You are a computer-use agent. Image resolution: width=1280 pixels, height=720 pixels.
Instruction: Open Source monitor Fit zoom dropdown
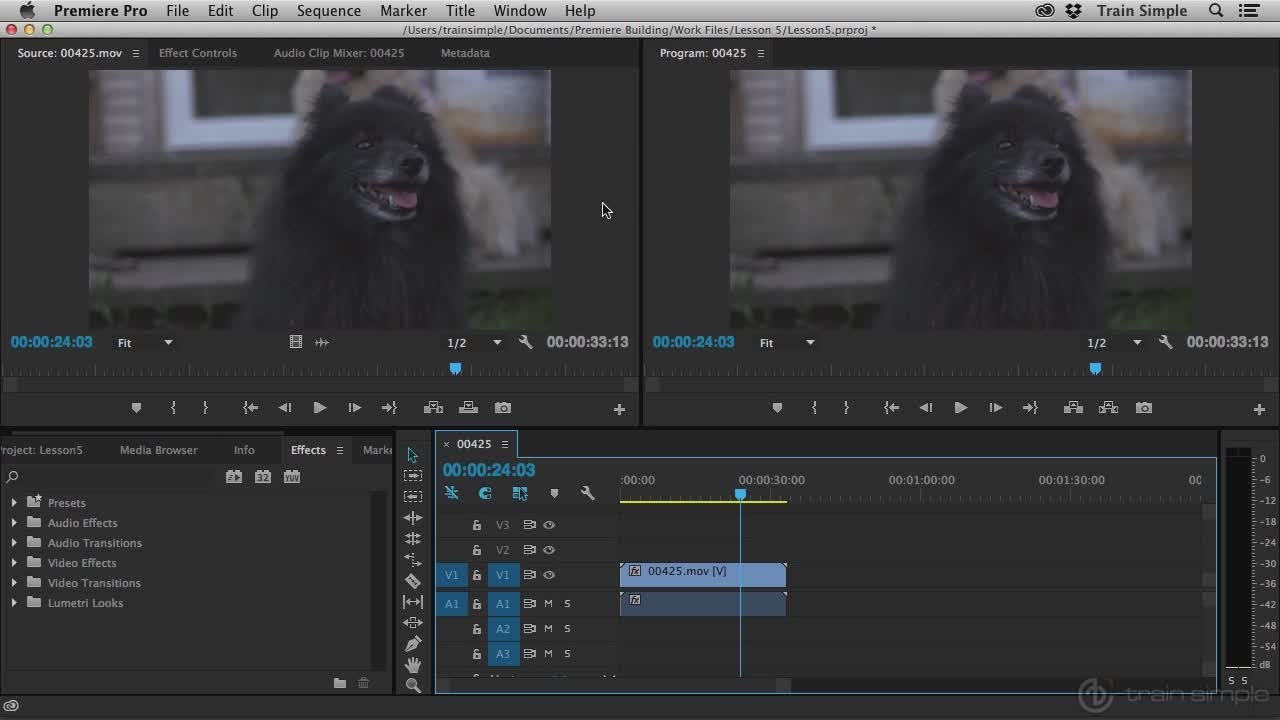coord(145,343)
